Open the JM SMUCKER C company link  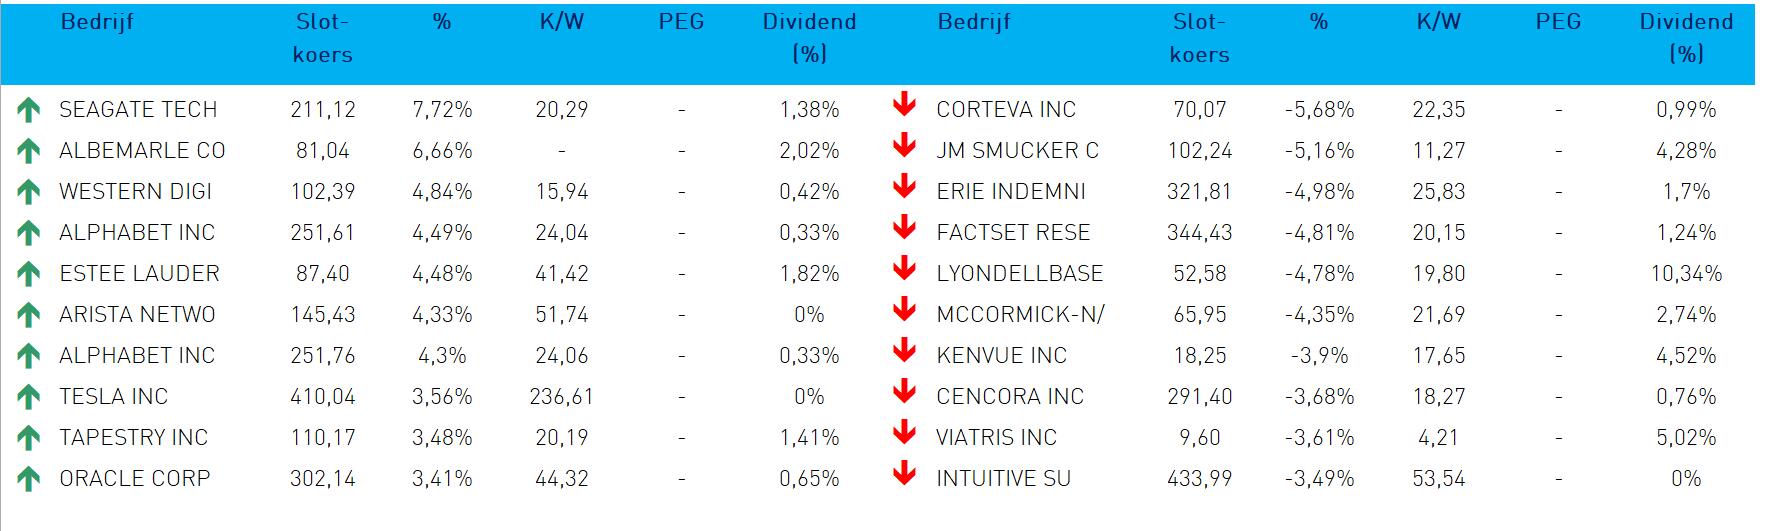click(1017, 150)
